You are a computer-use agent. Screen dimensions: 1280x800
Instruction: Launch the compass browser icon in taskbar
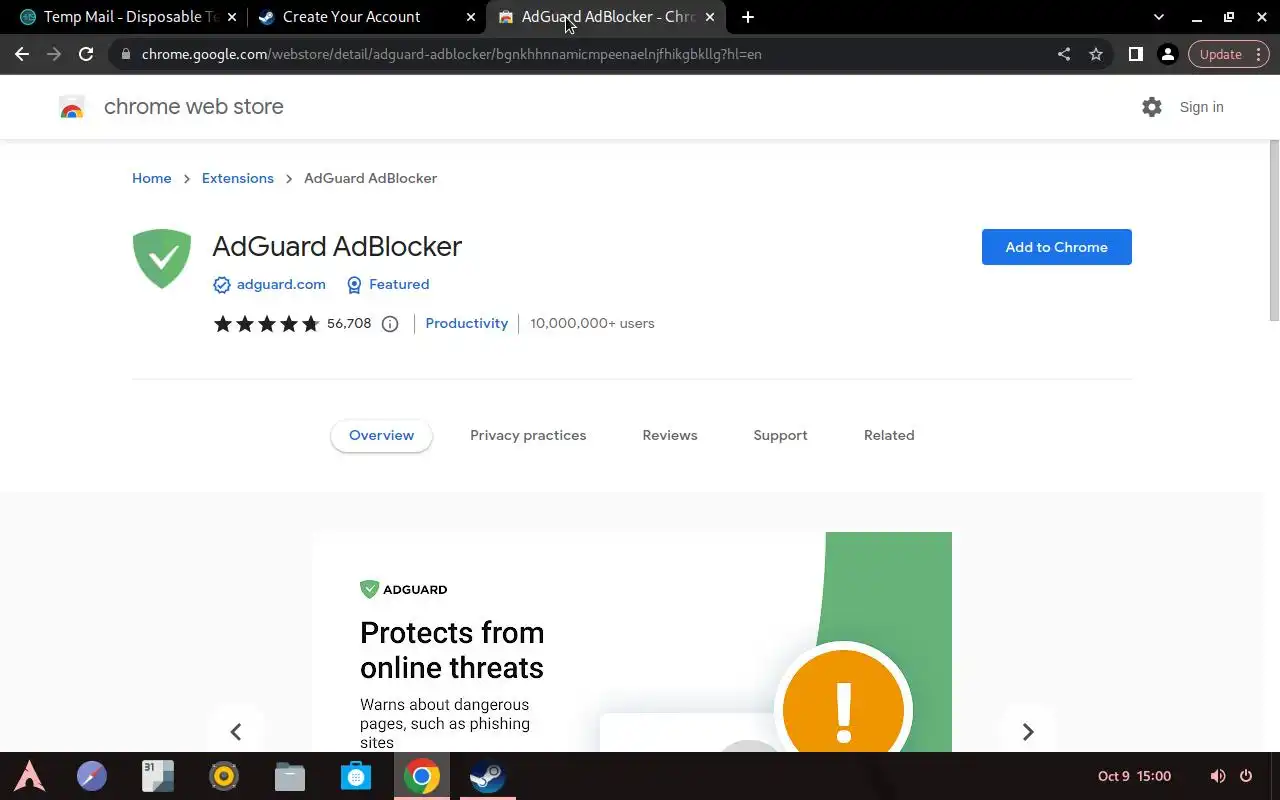(x=92, y=776)
